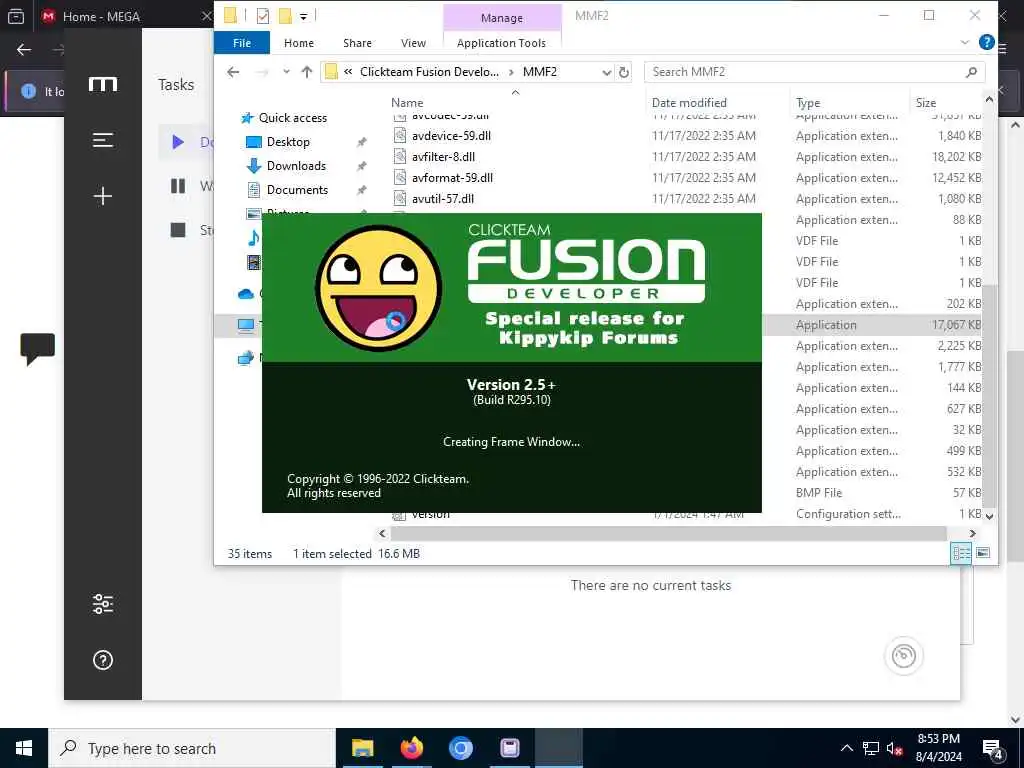
Task: Switch Explorer to details view icon
Action: pos(961,553)
